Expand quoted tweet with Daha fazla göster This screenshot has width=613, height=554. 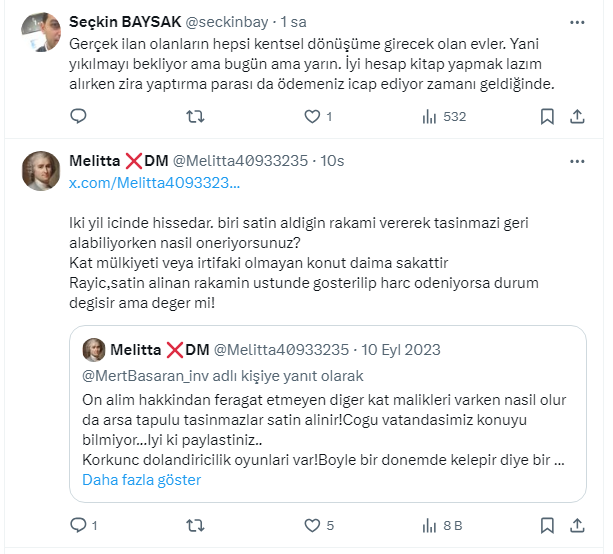142,480
